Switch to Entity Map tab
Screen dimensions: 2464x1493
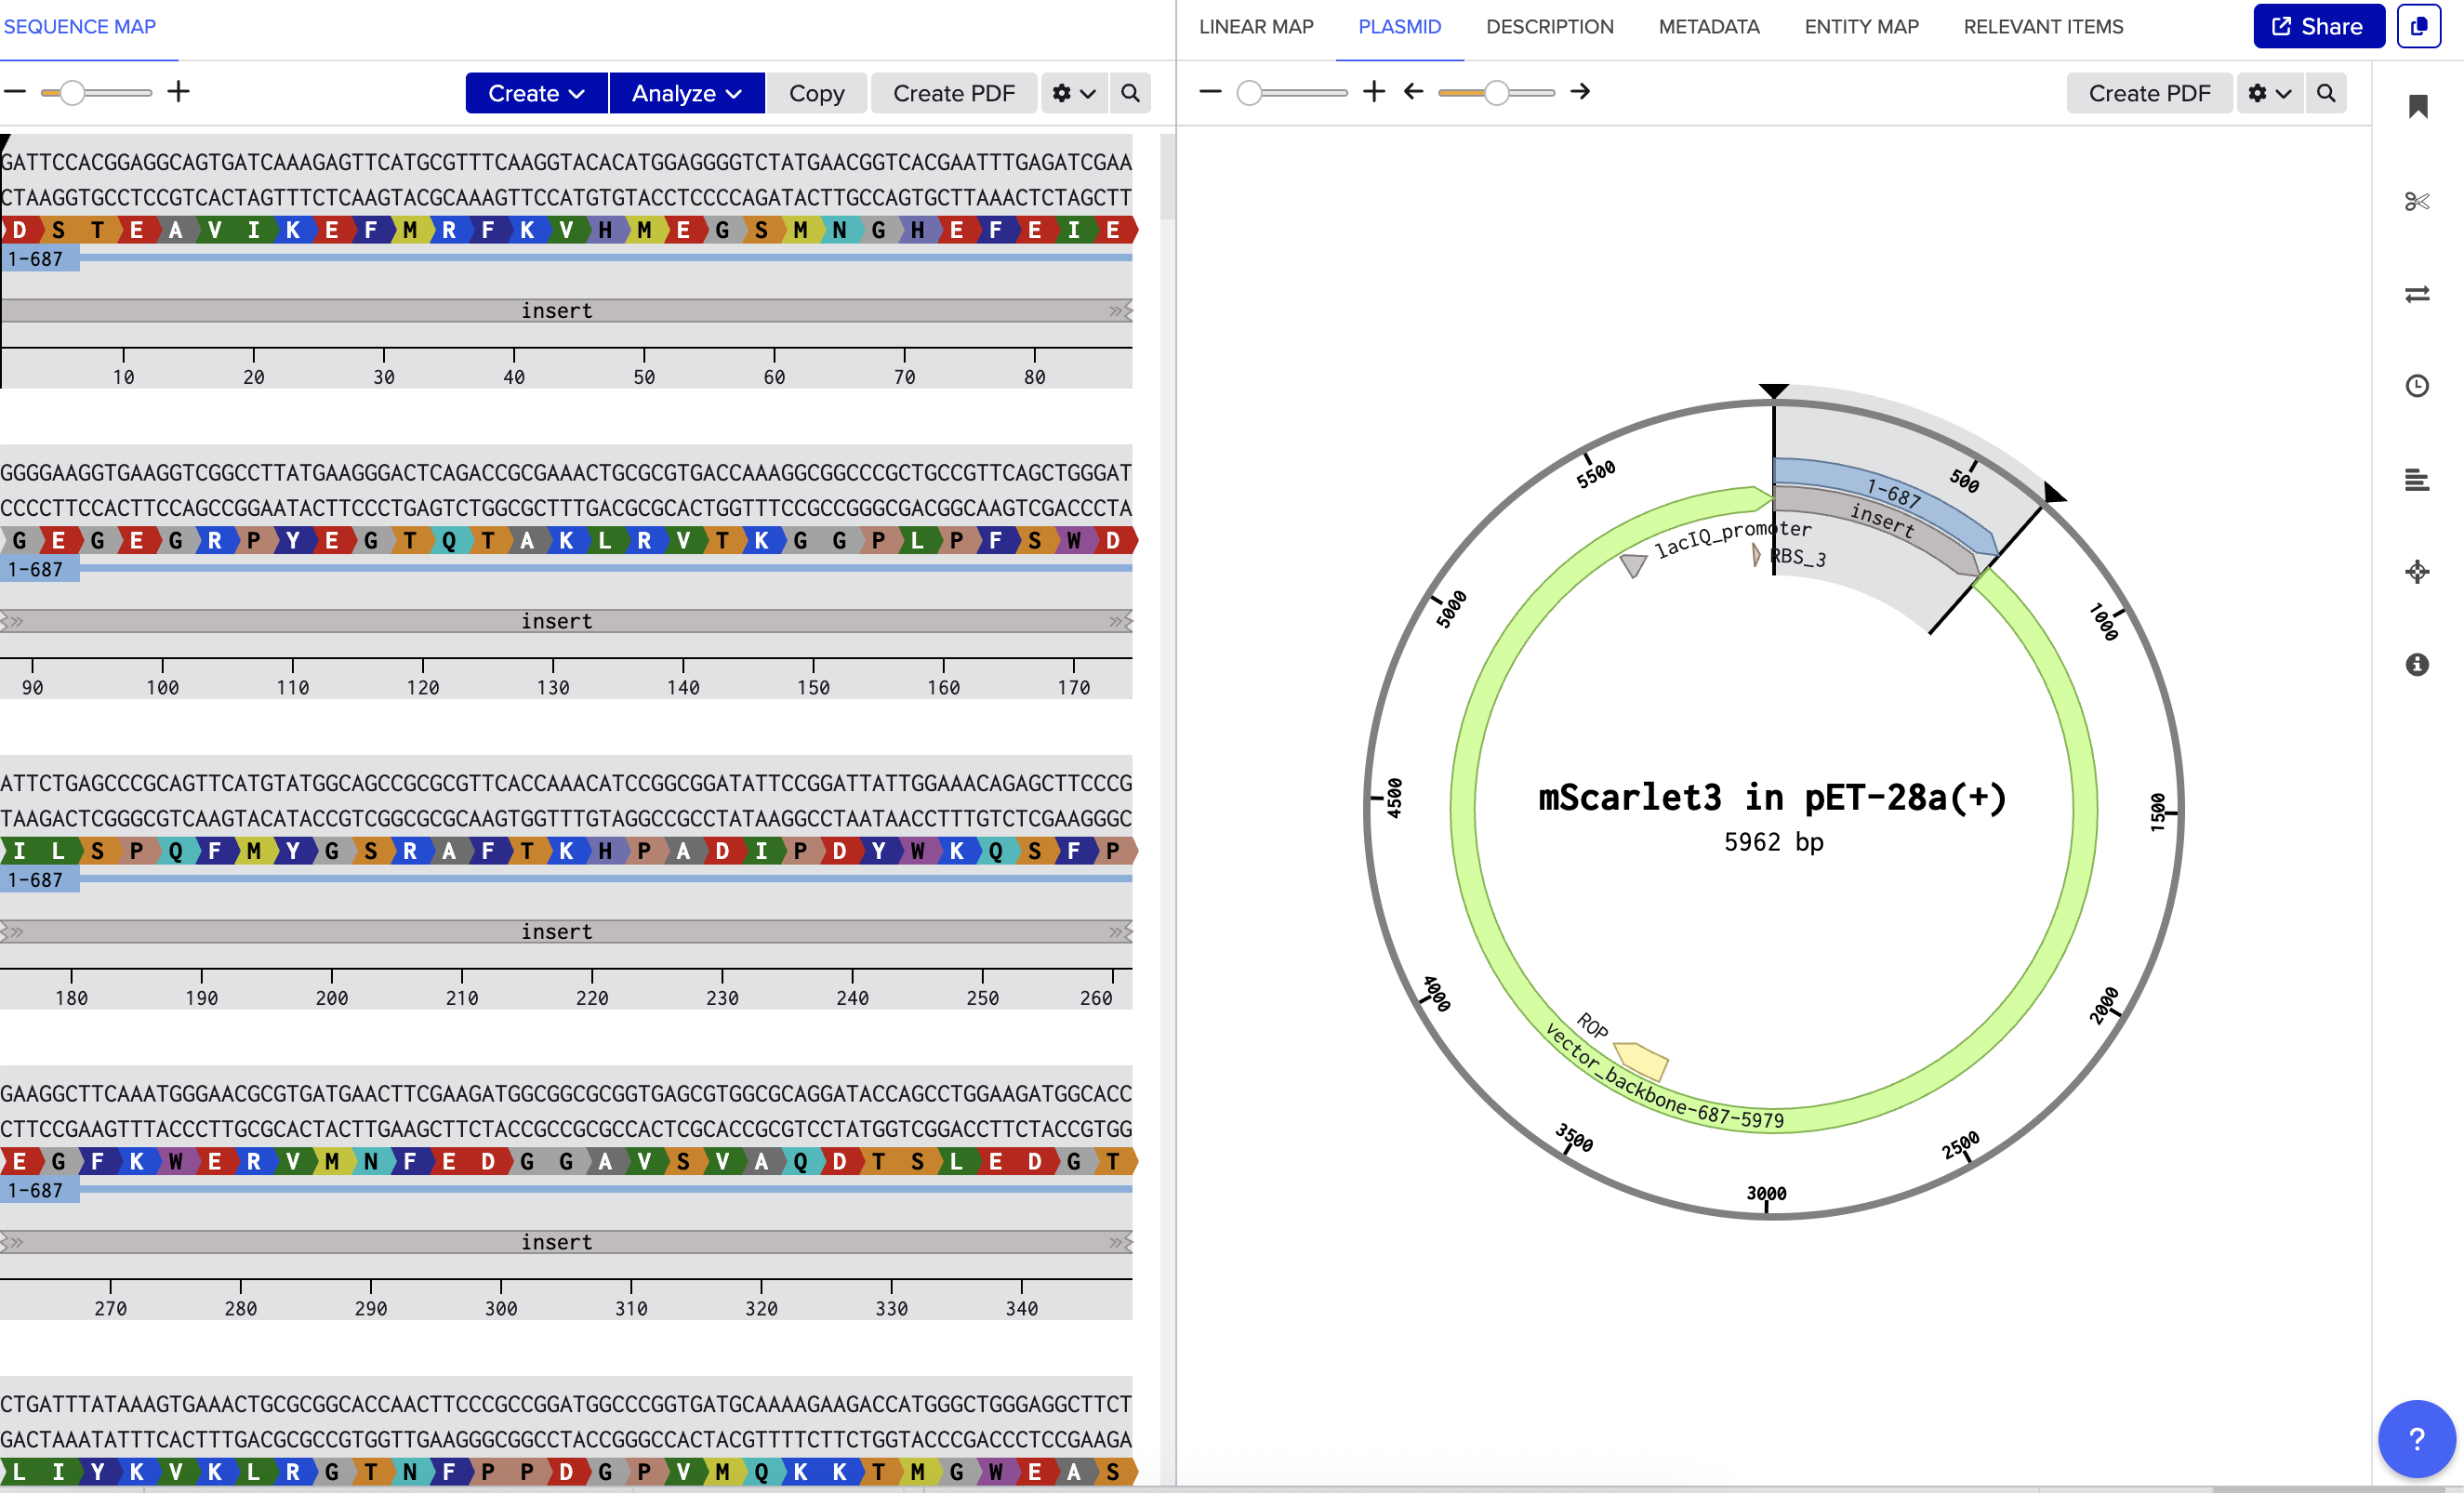[x=1861, y=27]
